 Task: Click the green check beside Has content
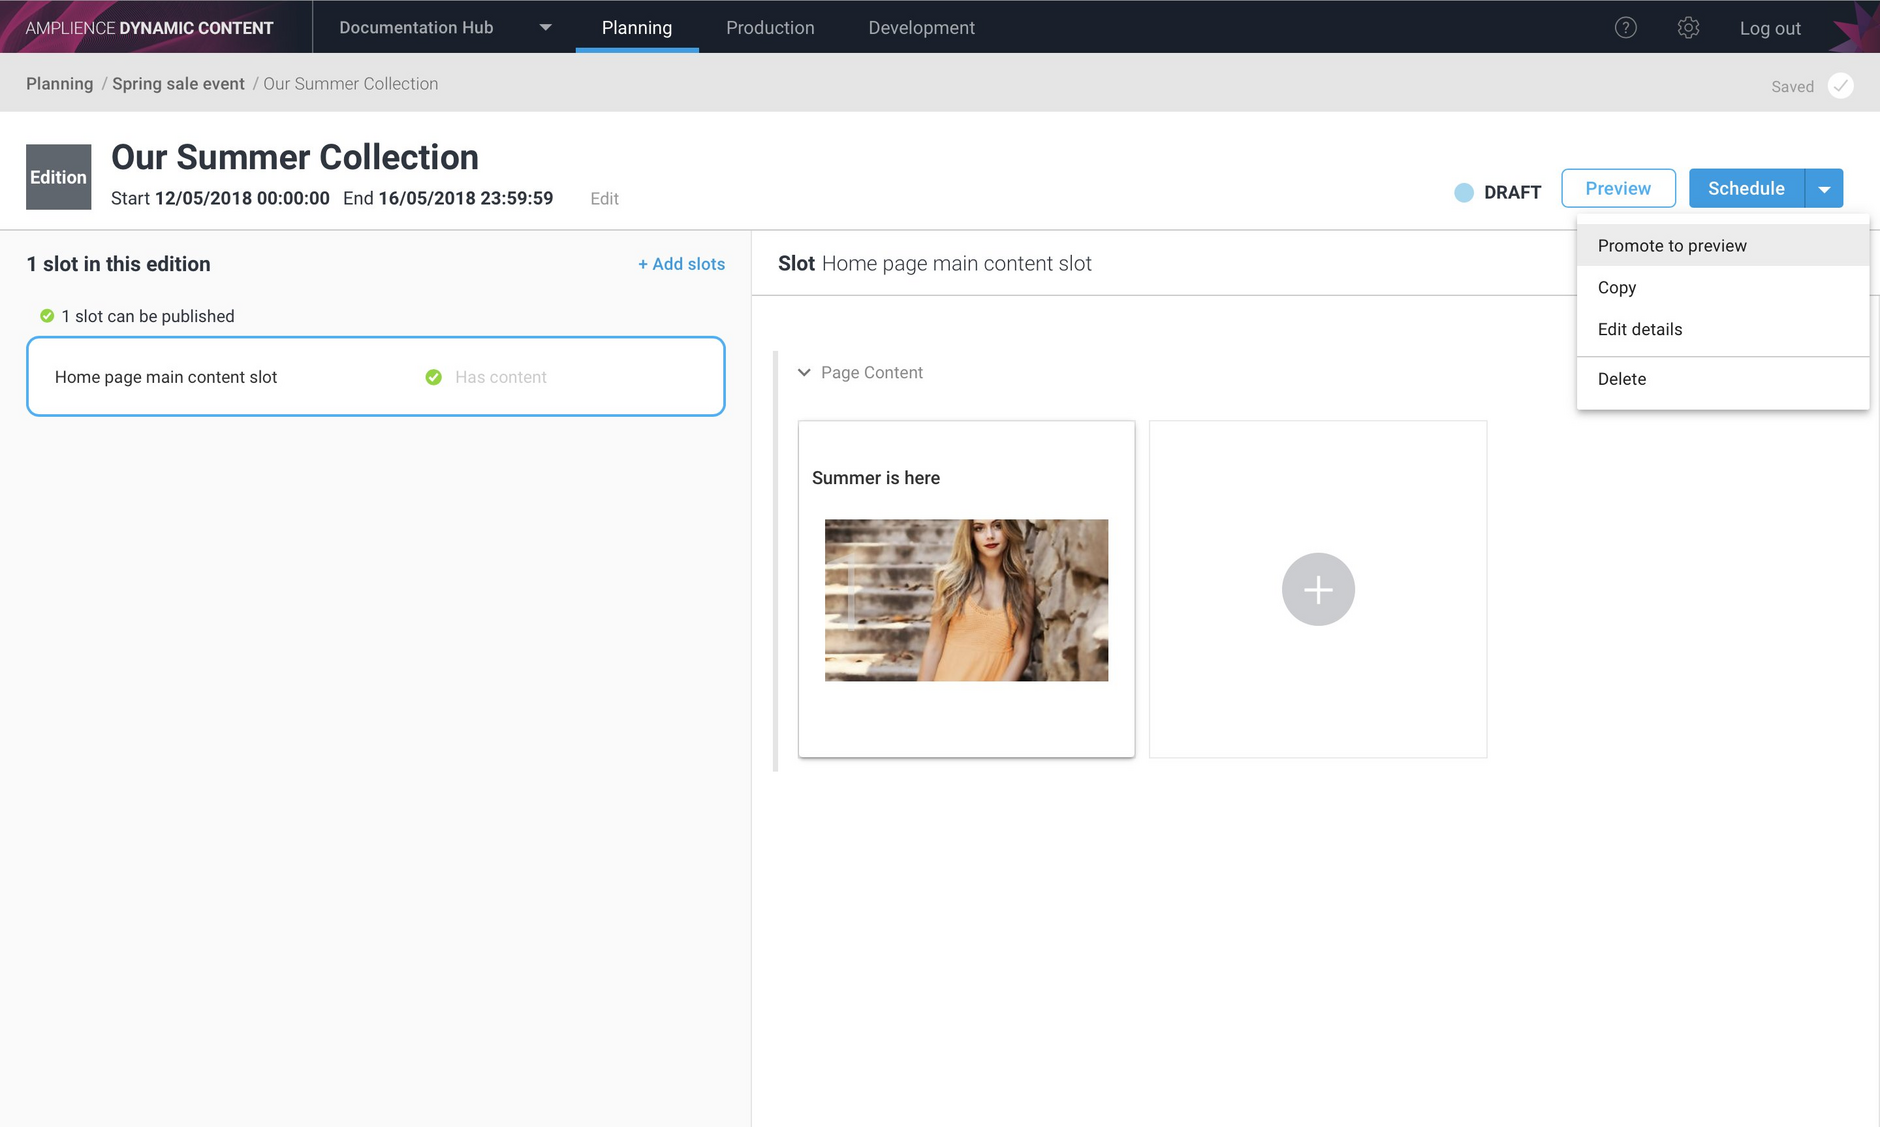coord(434,377)
